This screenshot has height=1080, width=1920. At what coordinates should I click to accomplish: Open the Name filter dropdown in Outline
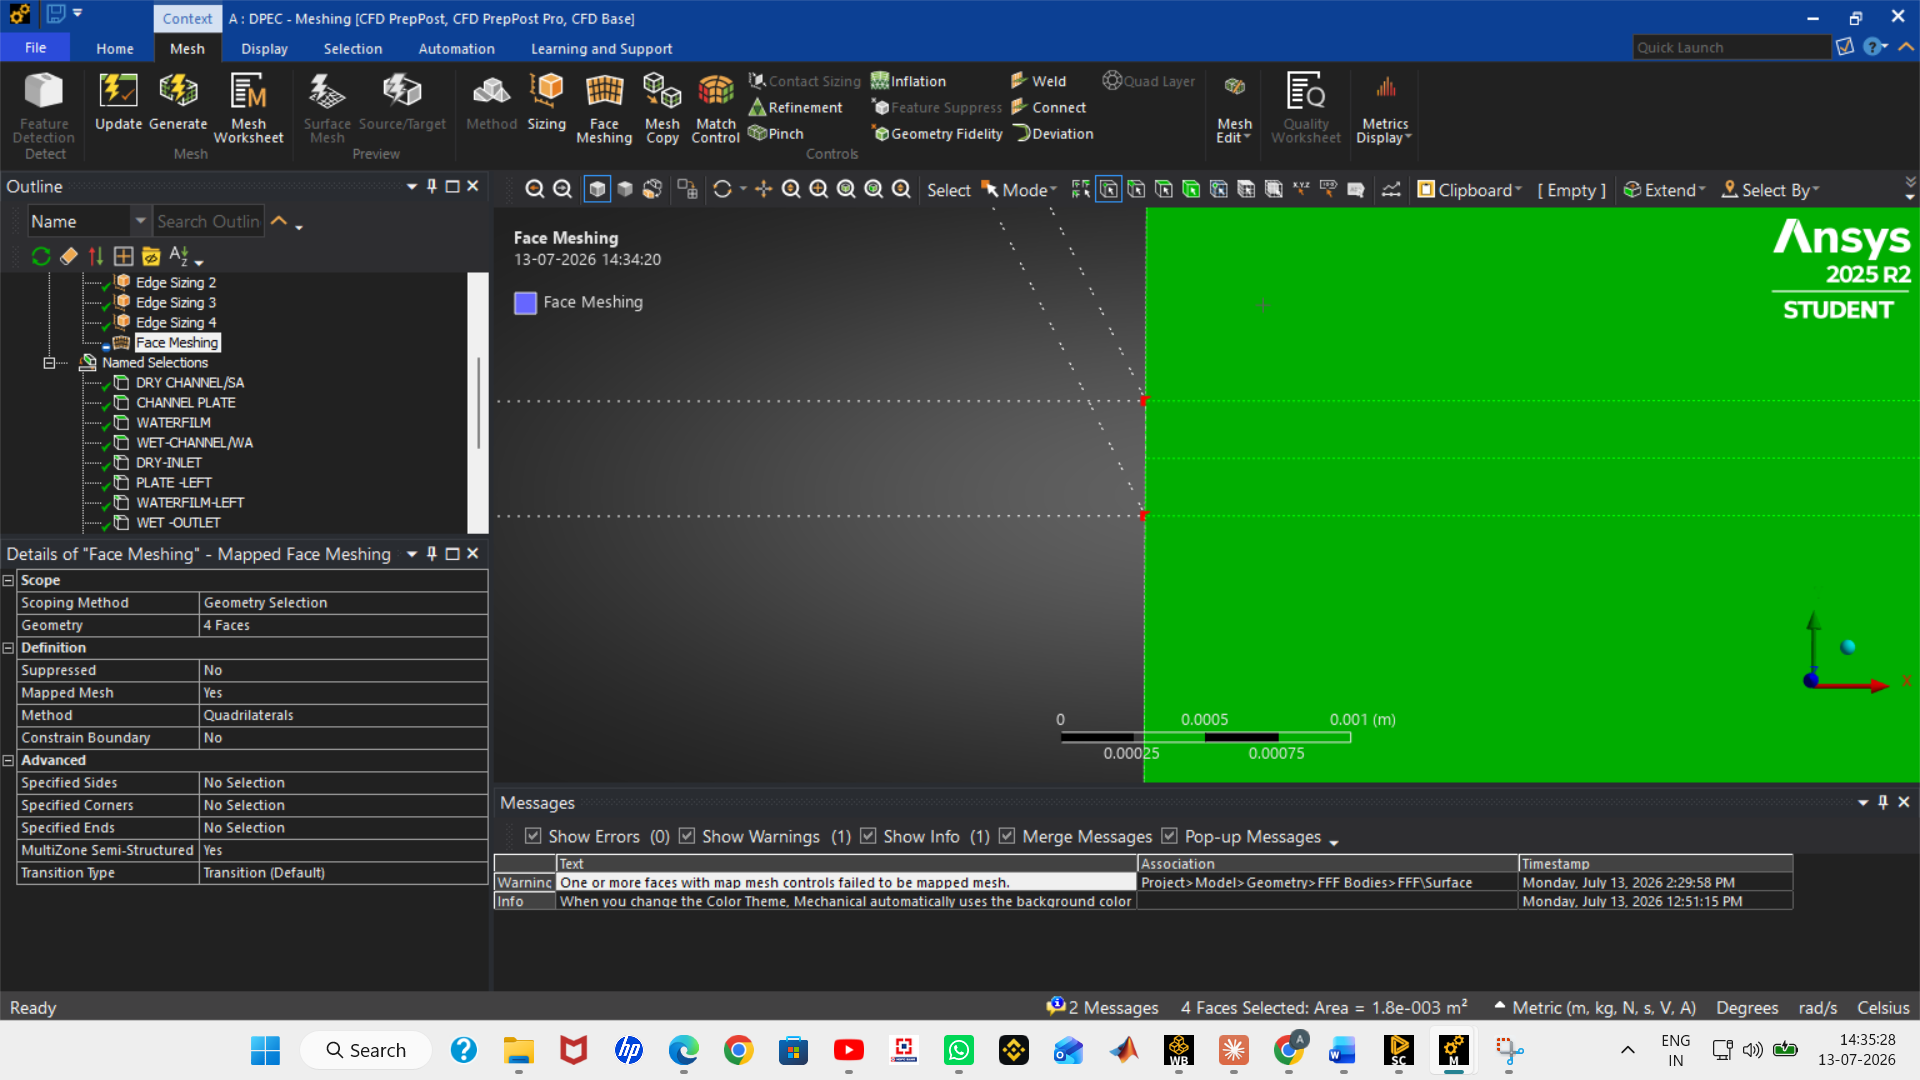pos(140,221)
